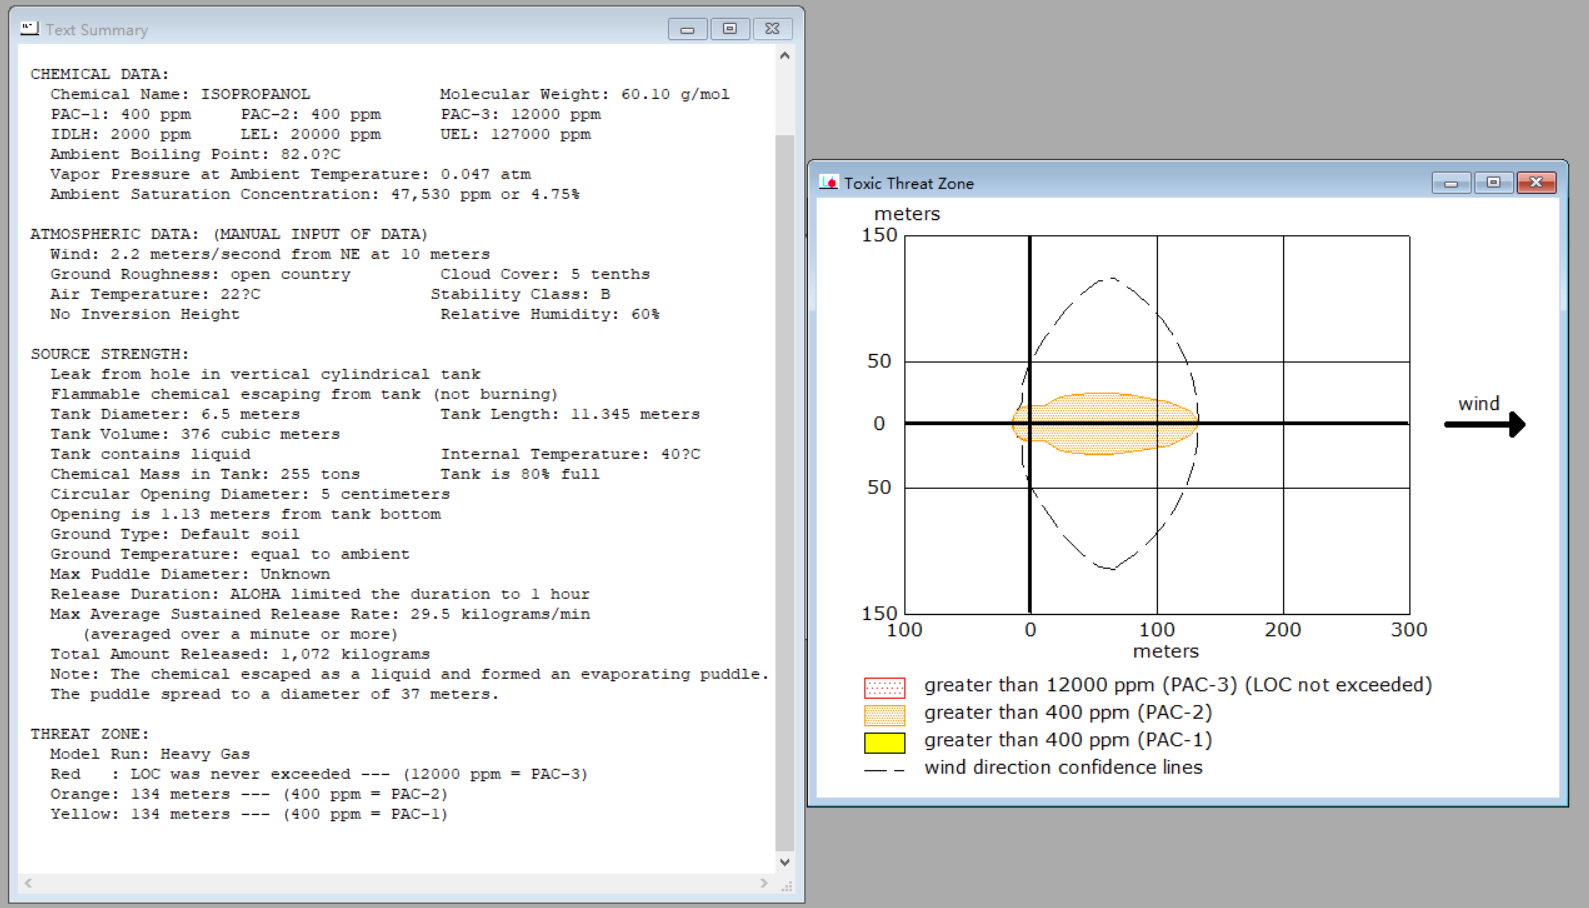This screenshot has width=1589, height=908.
Task: Click the 'SOURCE STRENGTH:' heading
Action: point(110,354)
